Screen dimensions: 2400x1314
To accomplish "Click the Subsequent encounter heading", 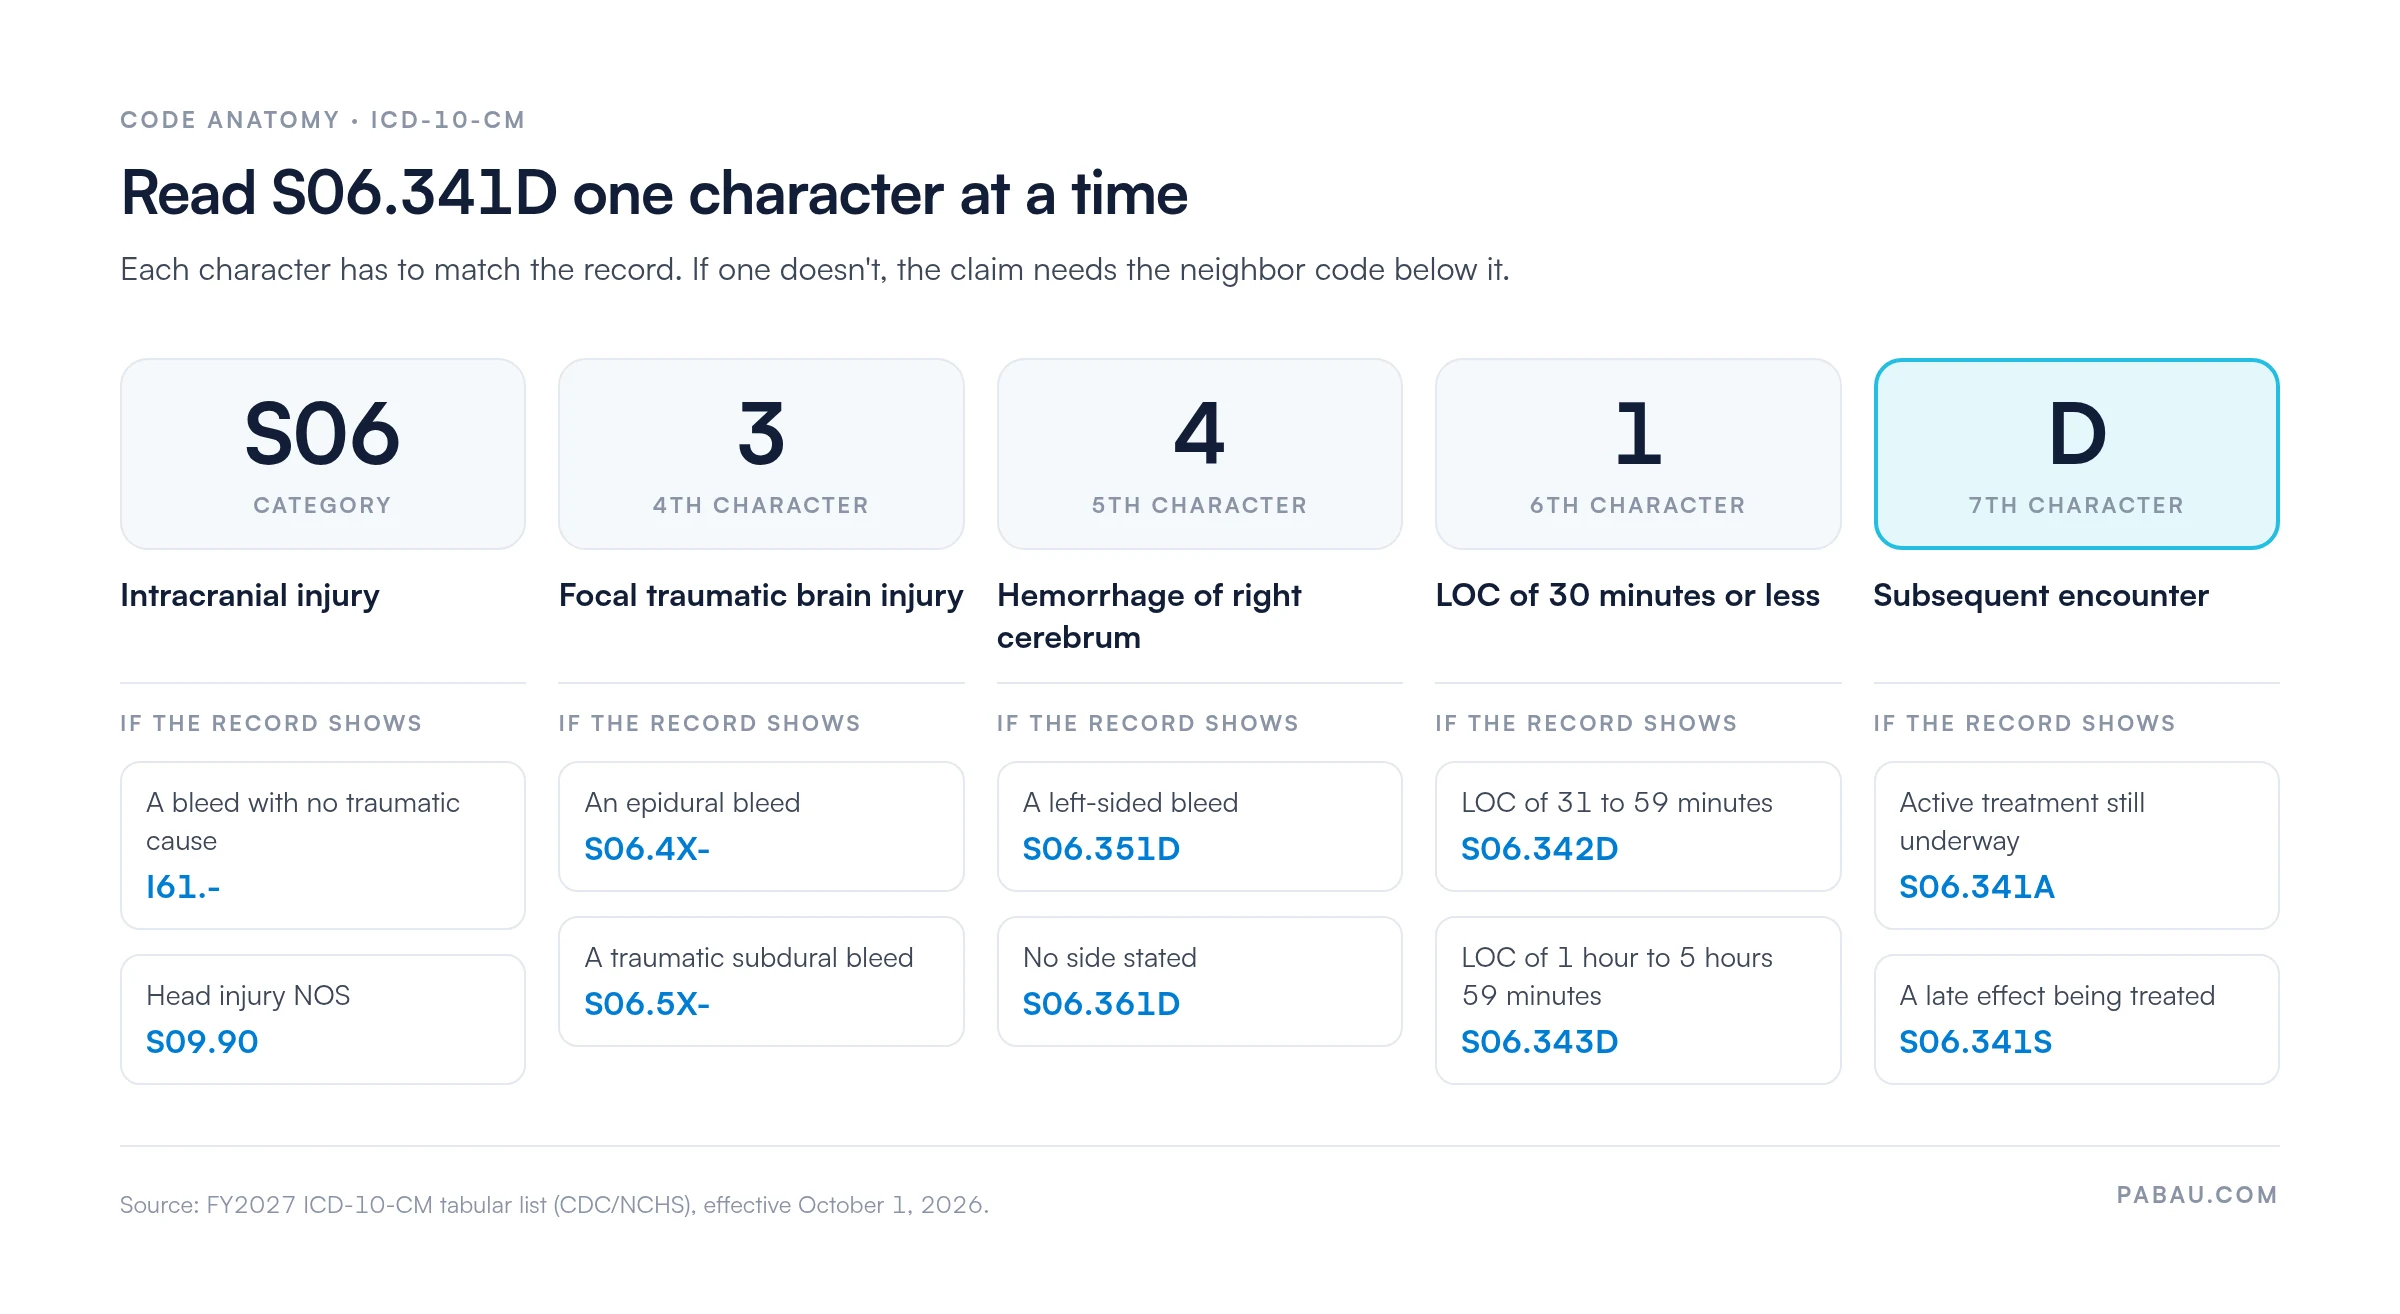I will tap(2040, 595).
